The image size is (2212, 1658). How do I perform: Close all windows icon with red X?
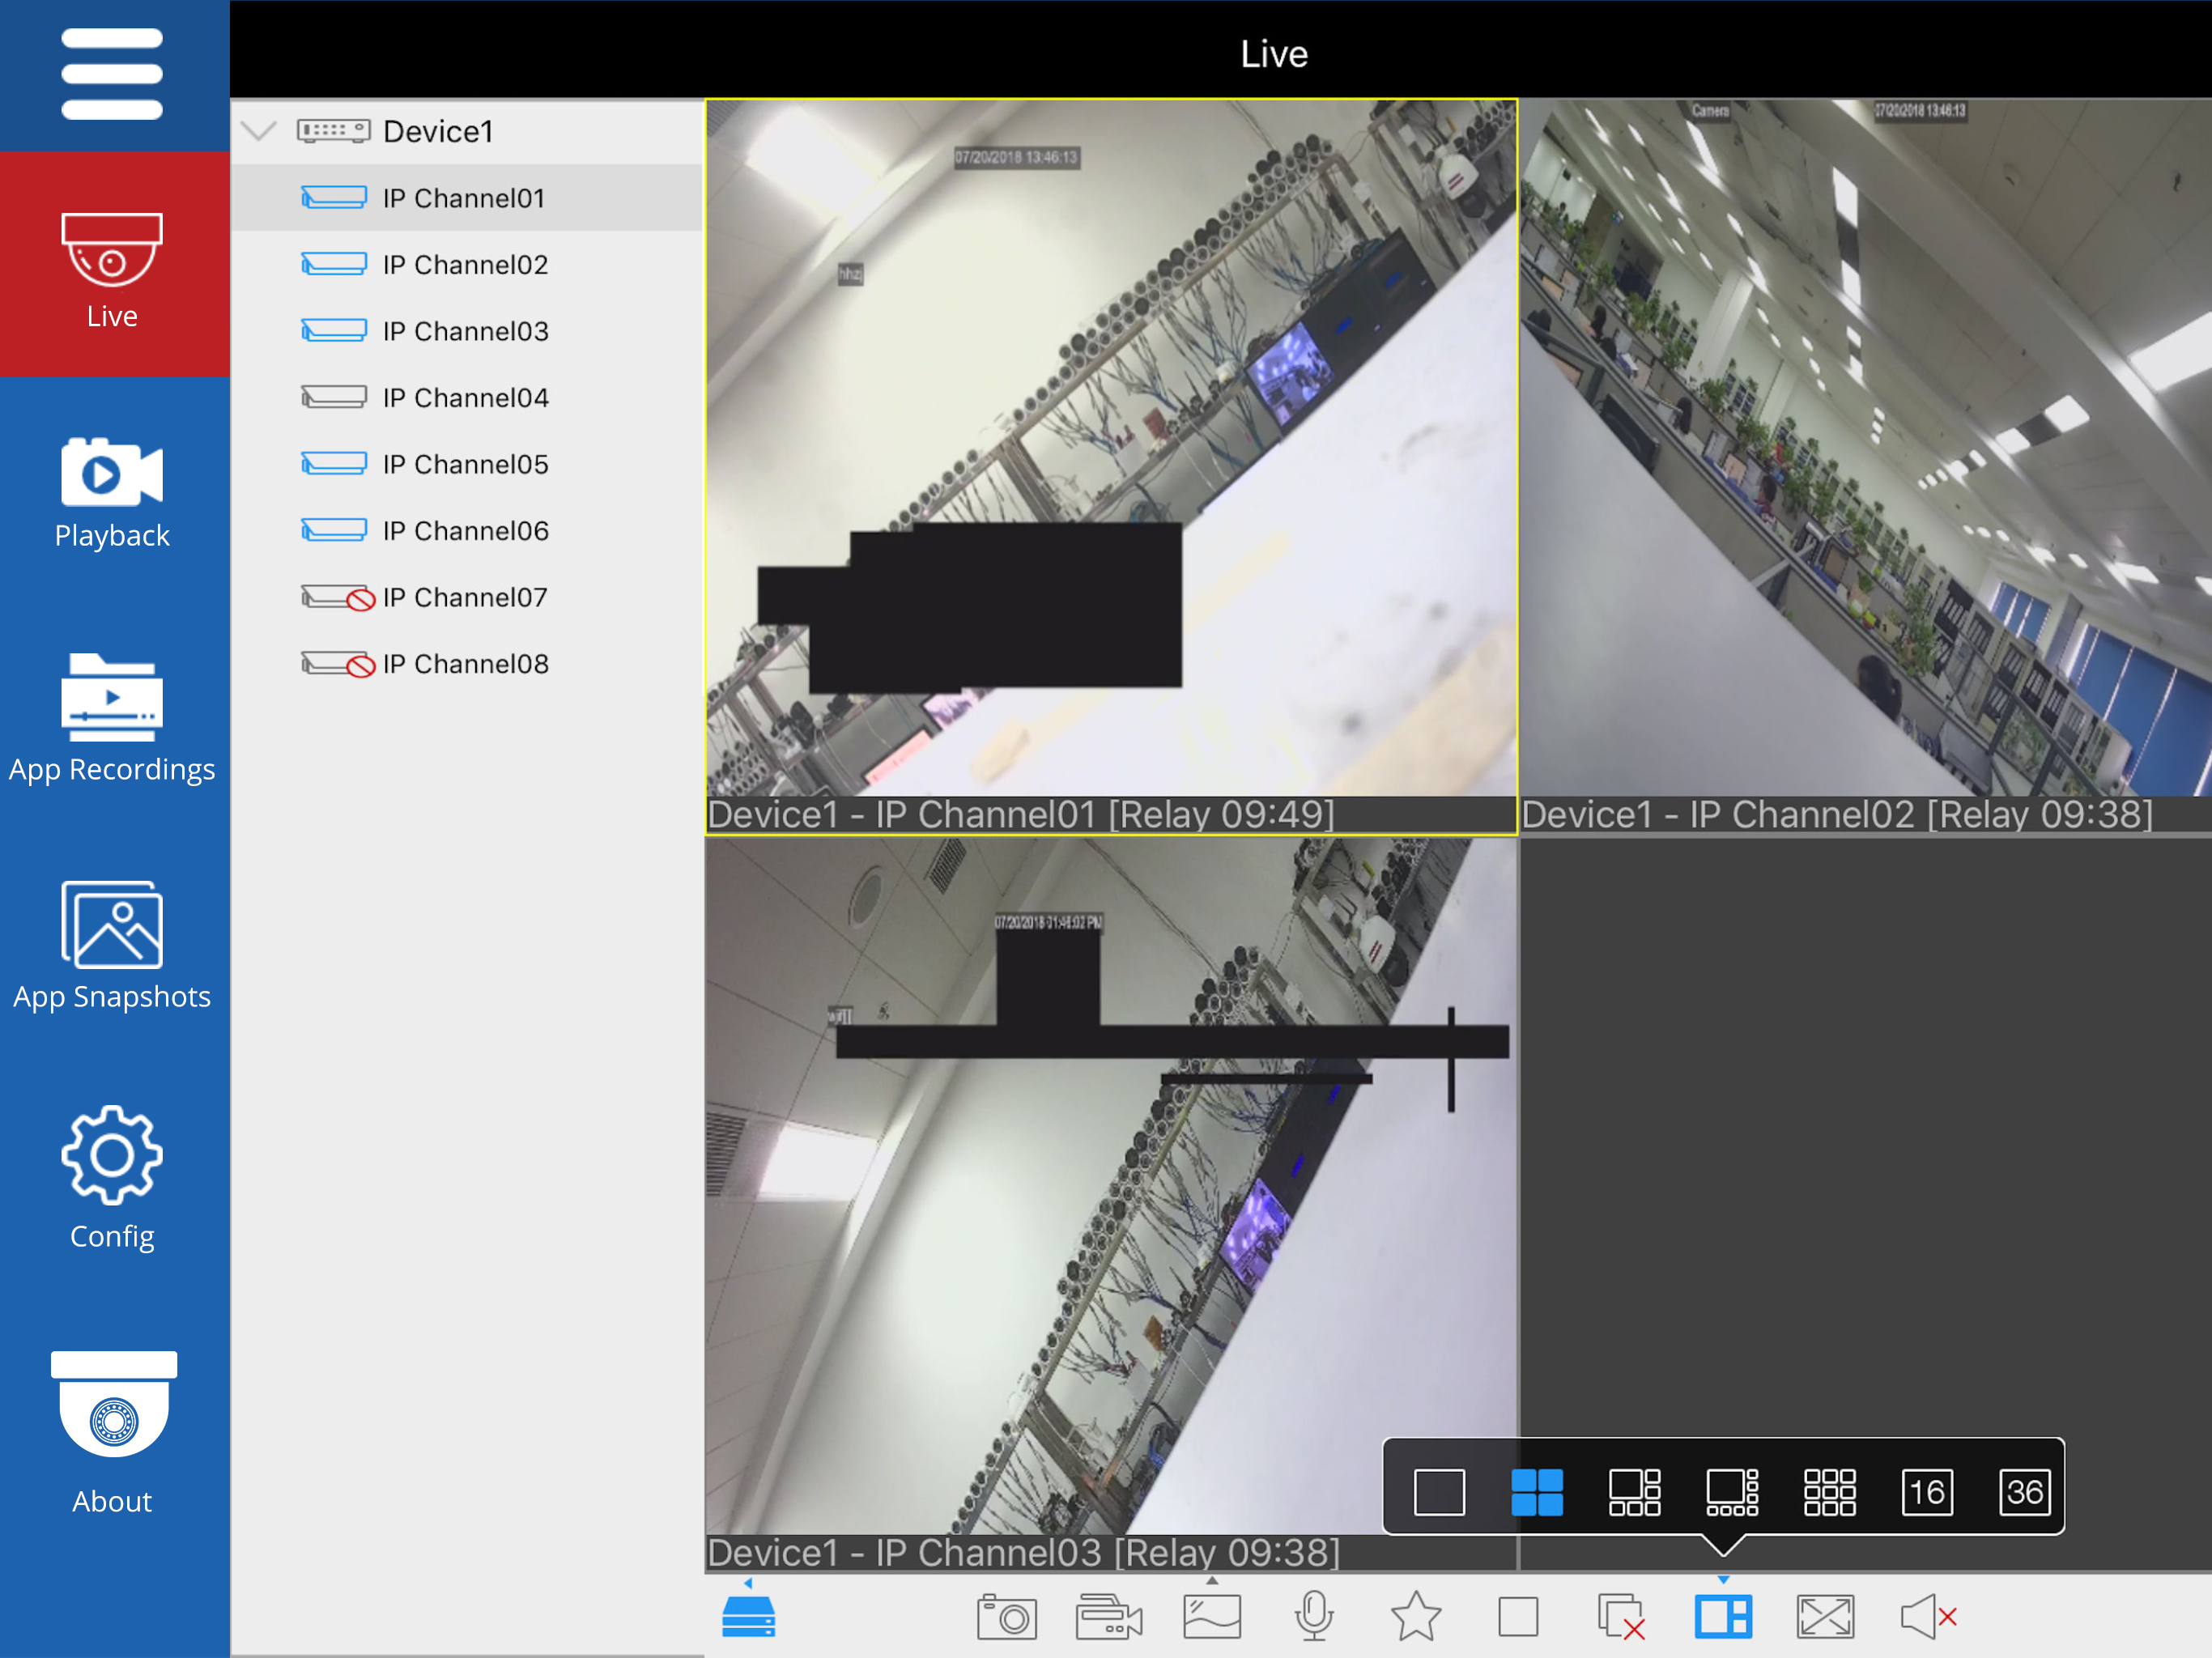coord(1620,1616)
